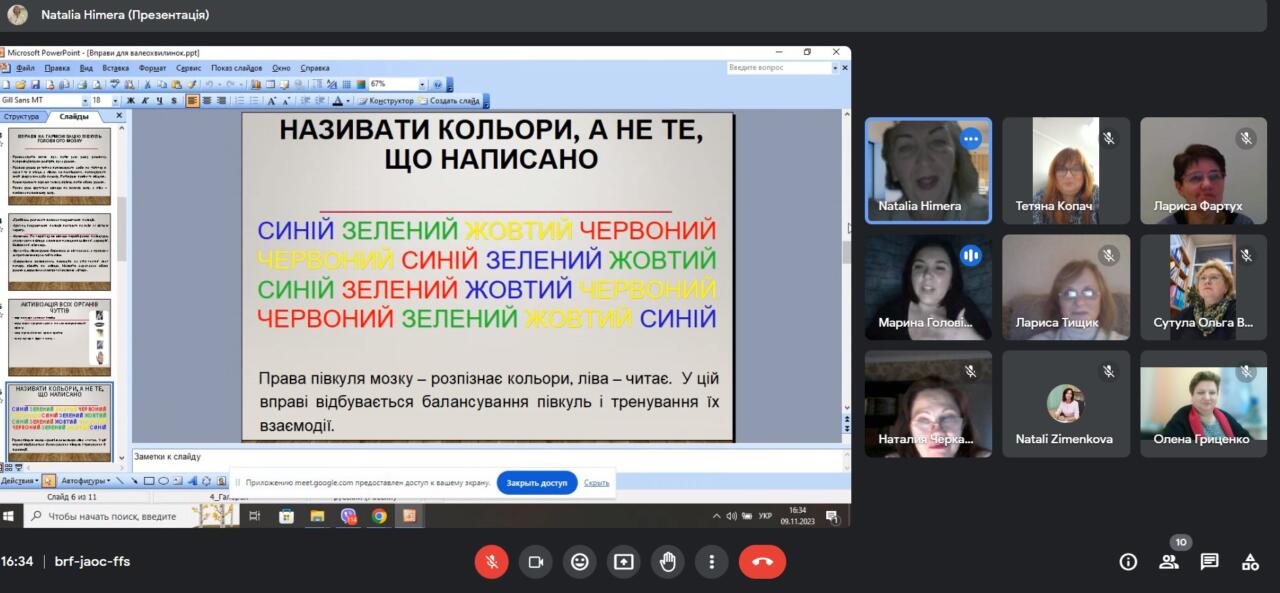1280x593 pixels.
Task: Open the Вставка menu
Action: 115,68
